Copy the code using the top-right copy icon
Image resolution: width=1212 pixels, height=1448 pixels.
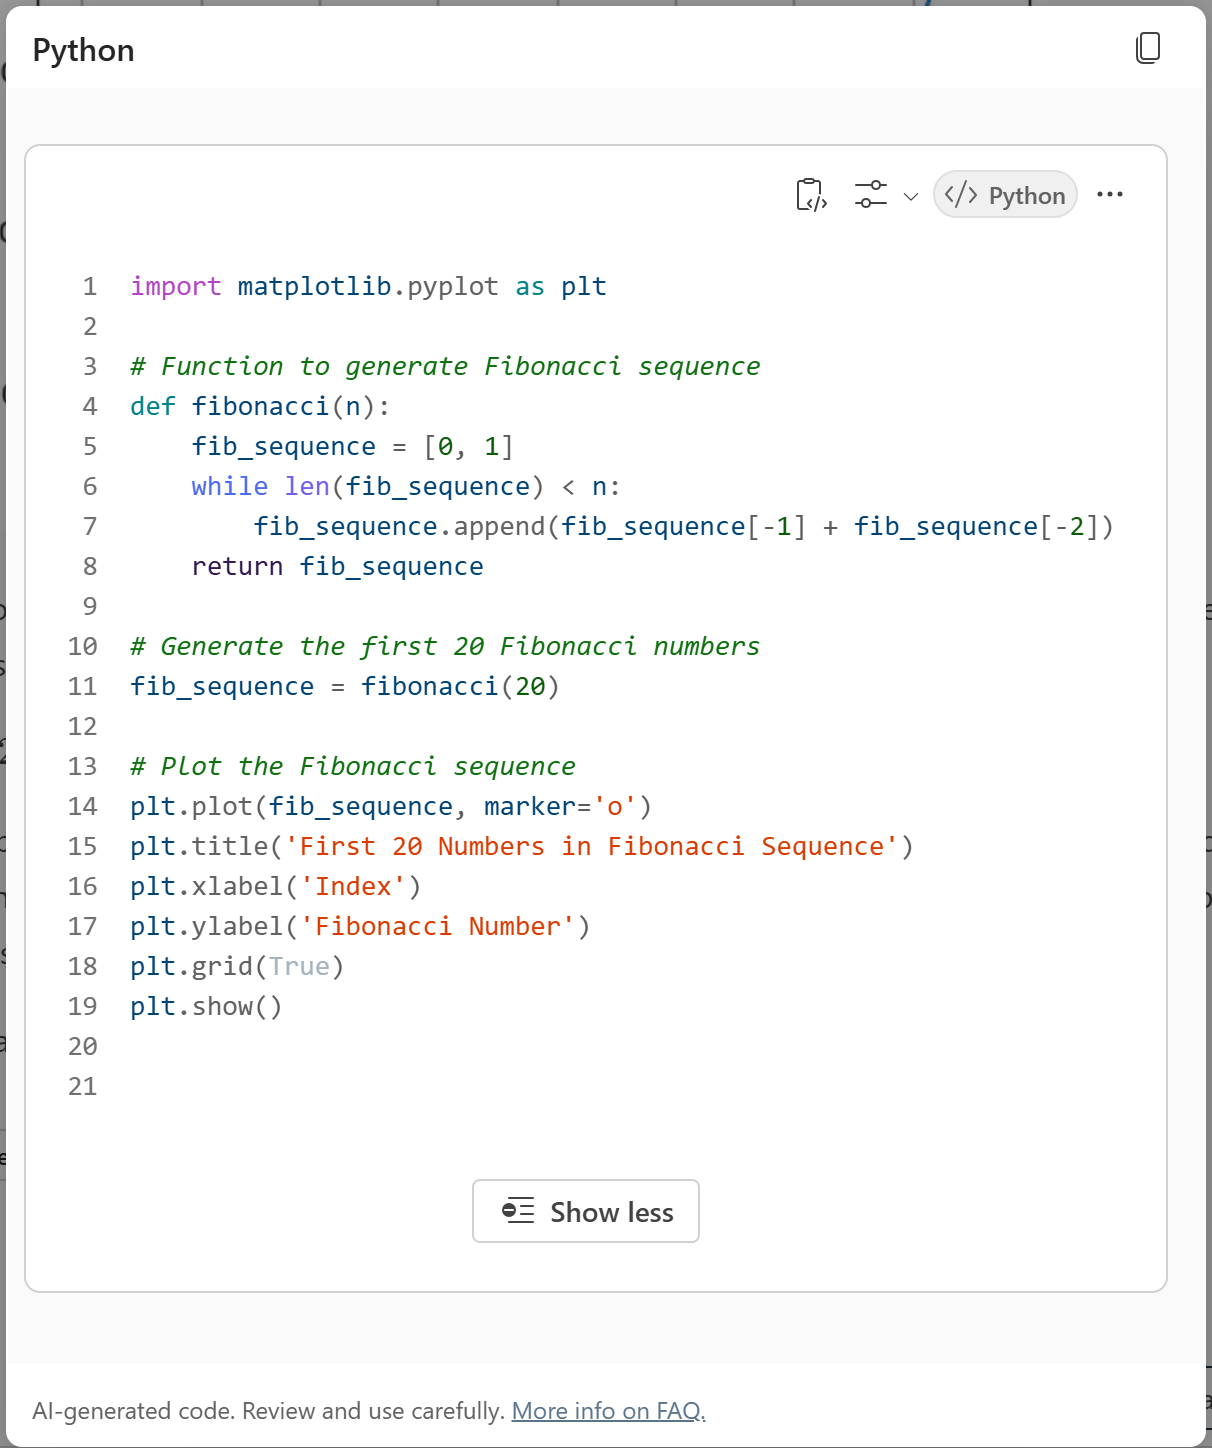pyautogui.click(x=1148, y=47)
